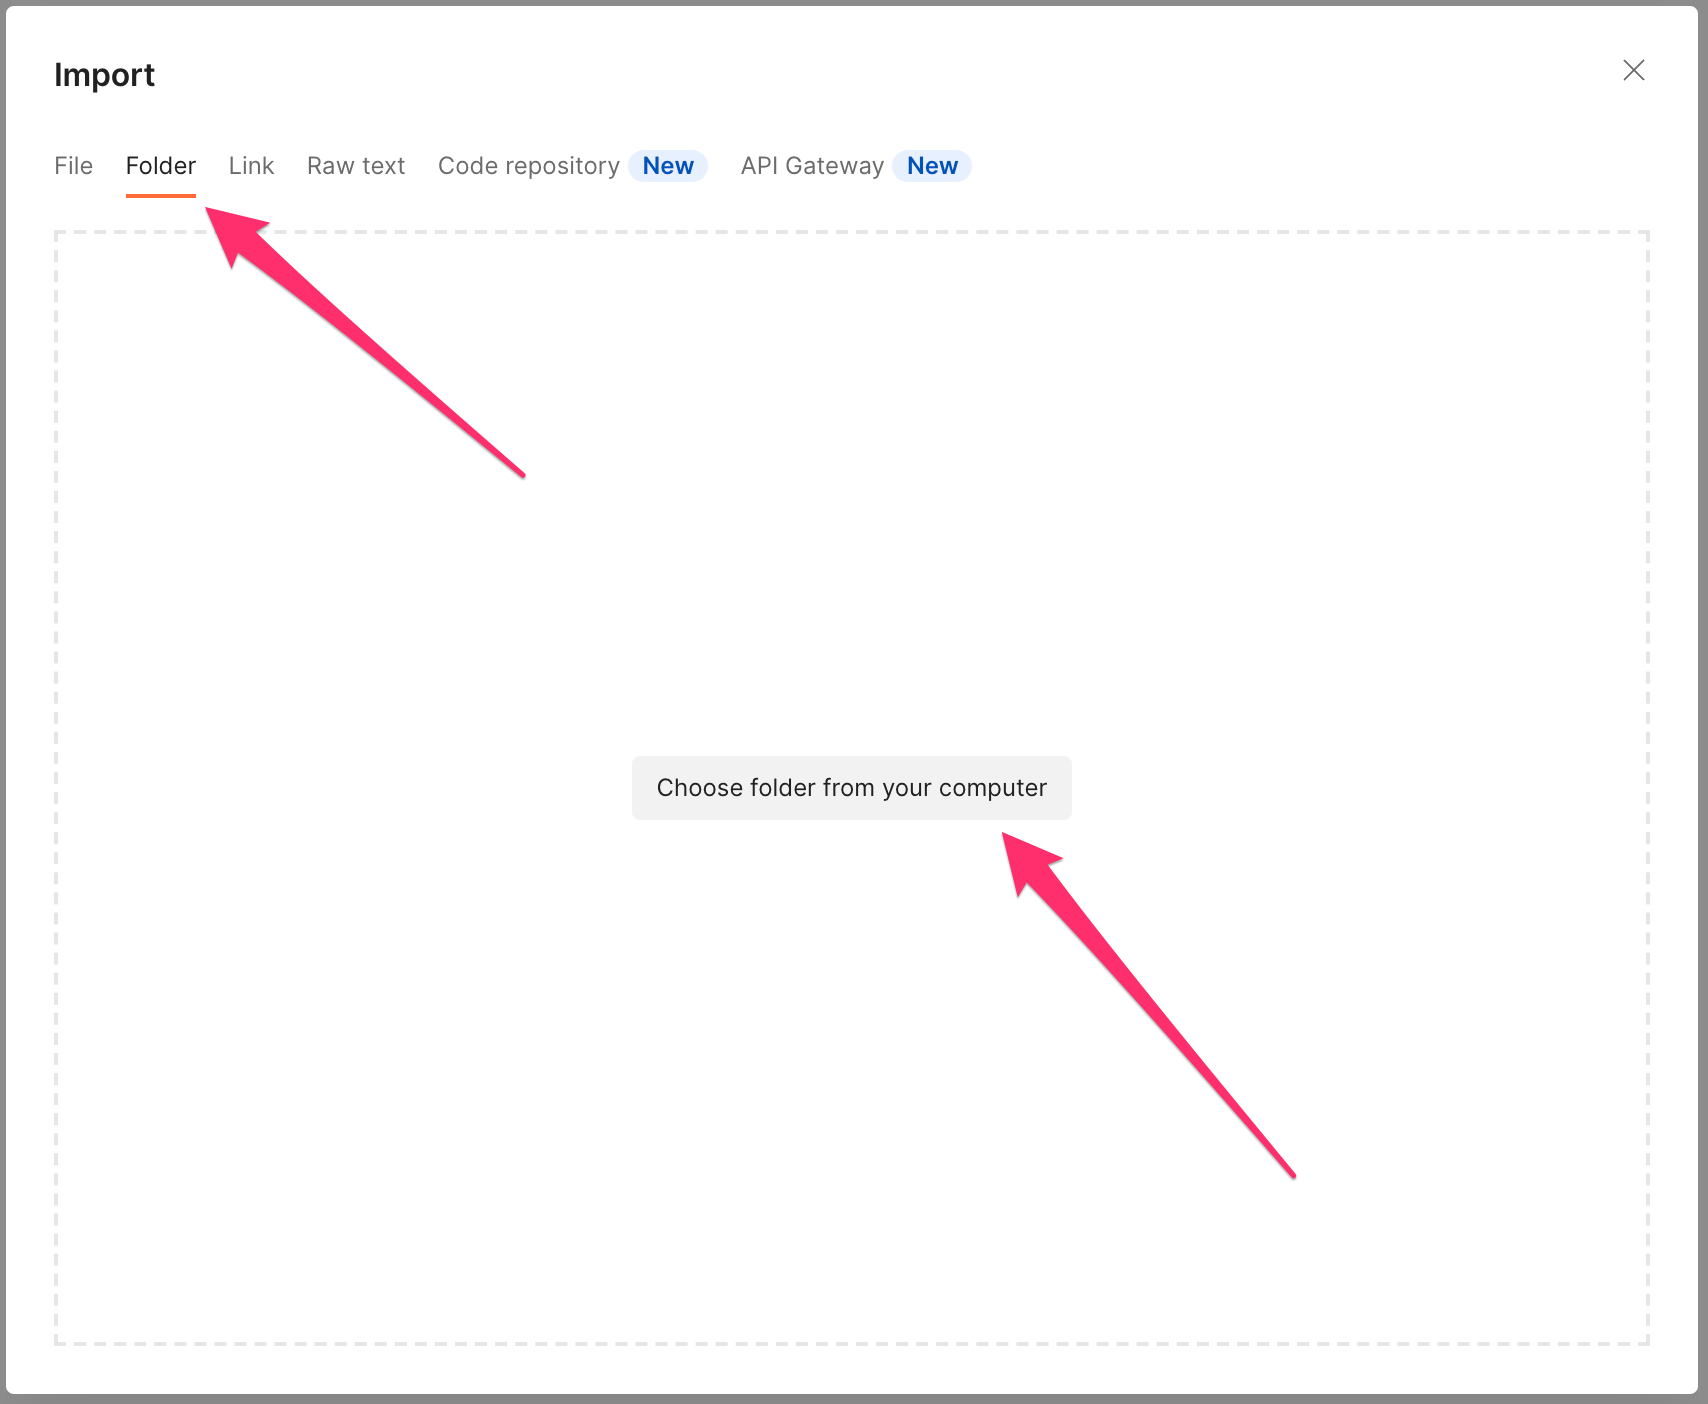Click Choose folder from your computer
Screen dimensions: 1708x1404
[851, 788]
